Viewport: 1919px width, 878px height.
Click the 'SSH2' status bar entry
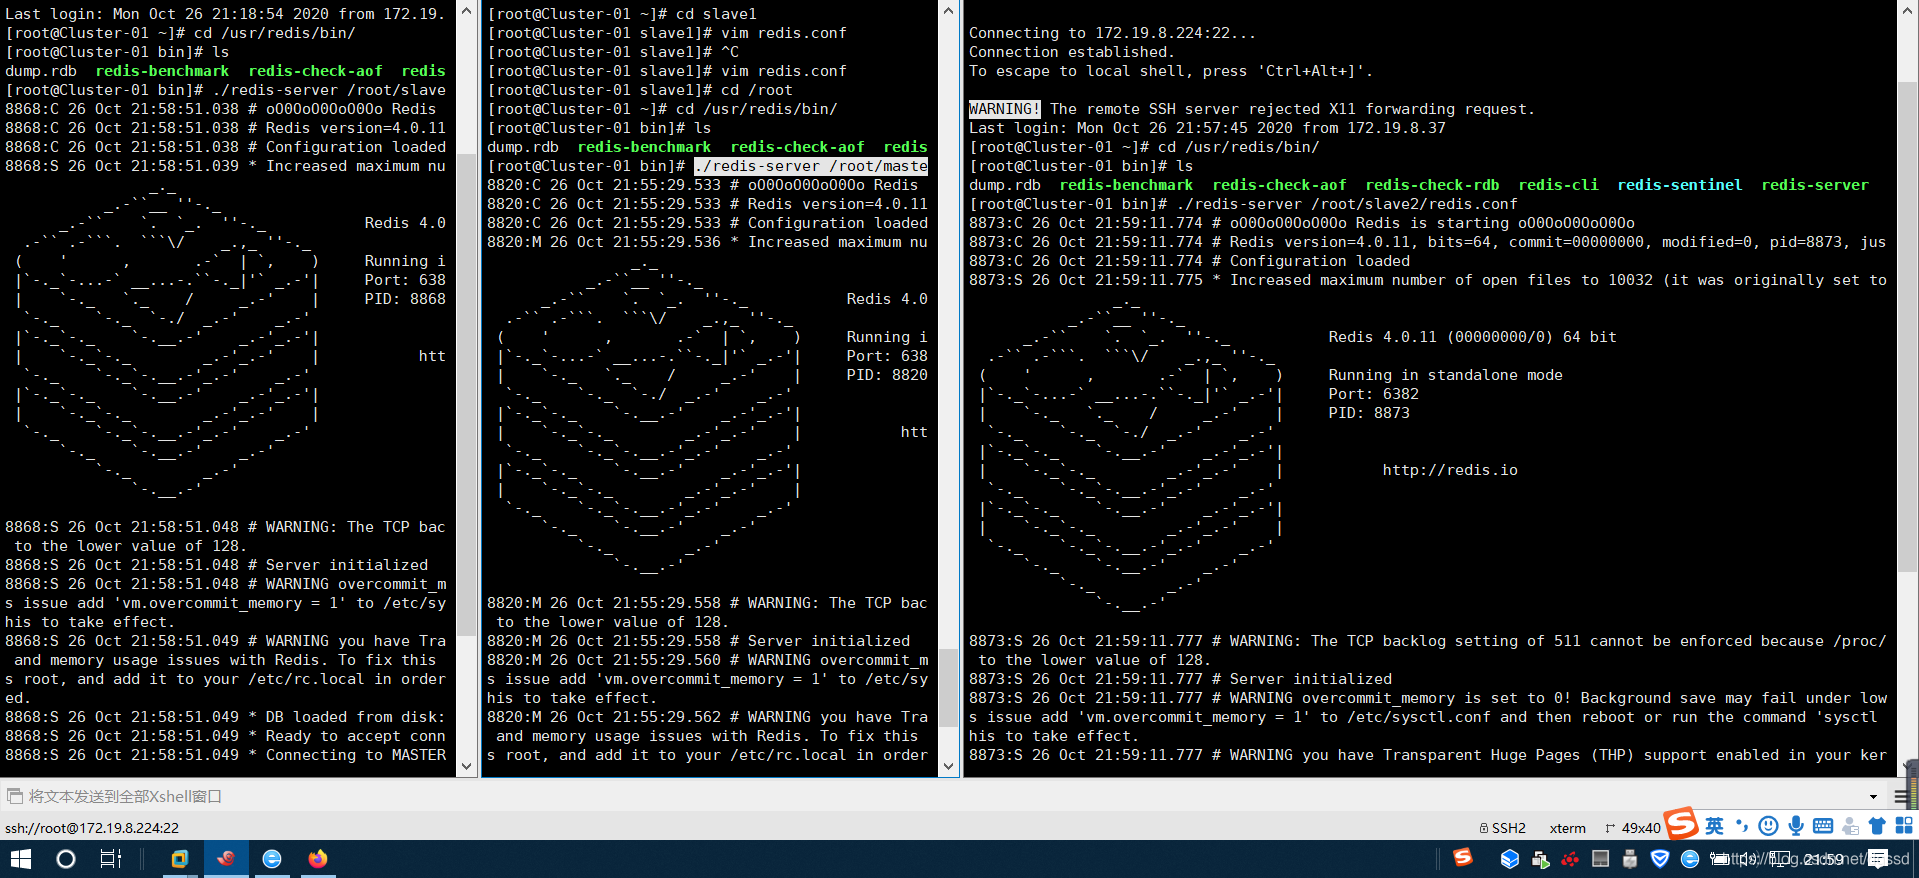(x=1503, y=828)
